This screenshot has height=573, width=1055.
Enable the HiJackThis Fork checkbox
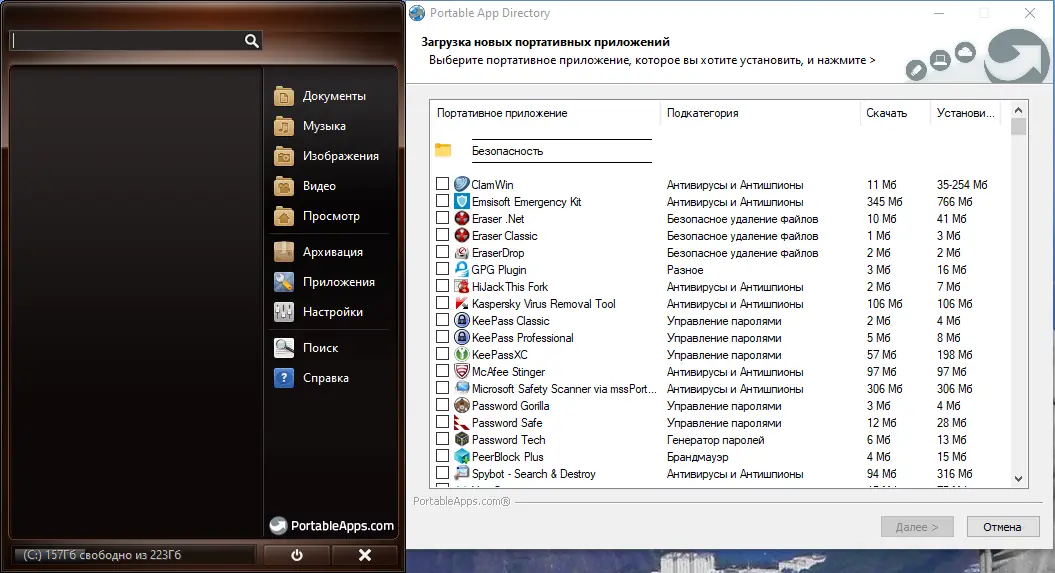[442, 286]
